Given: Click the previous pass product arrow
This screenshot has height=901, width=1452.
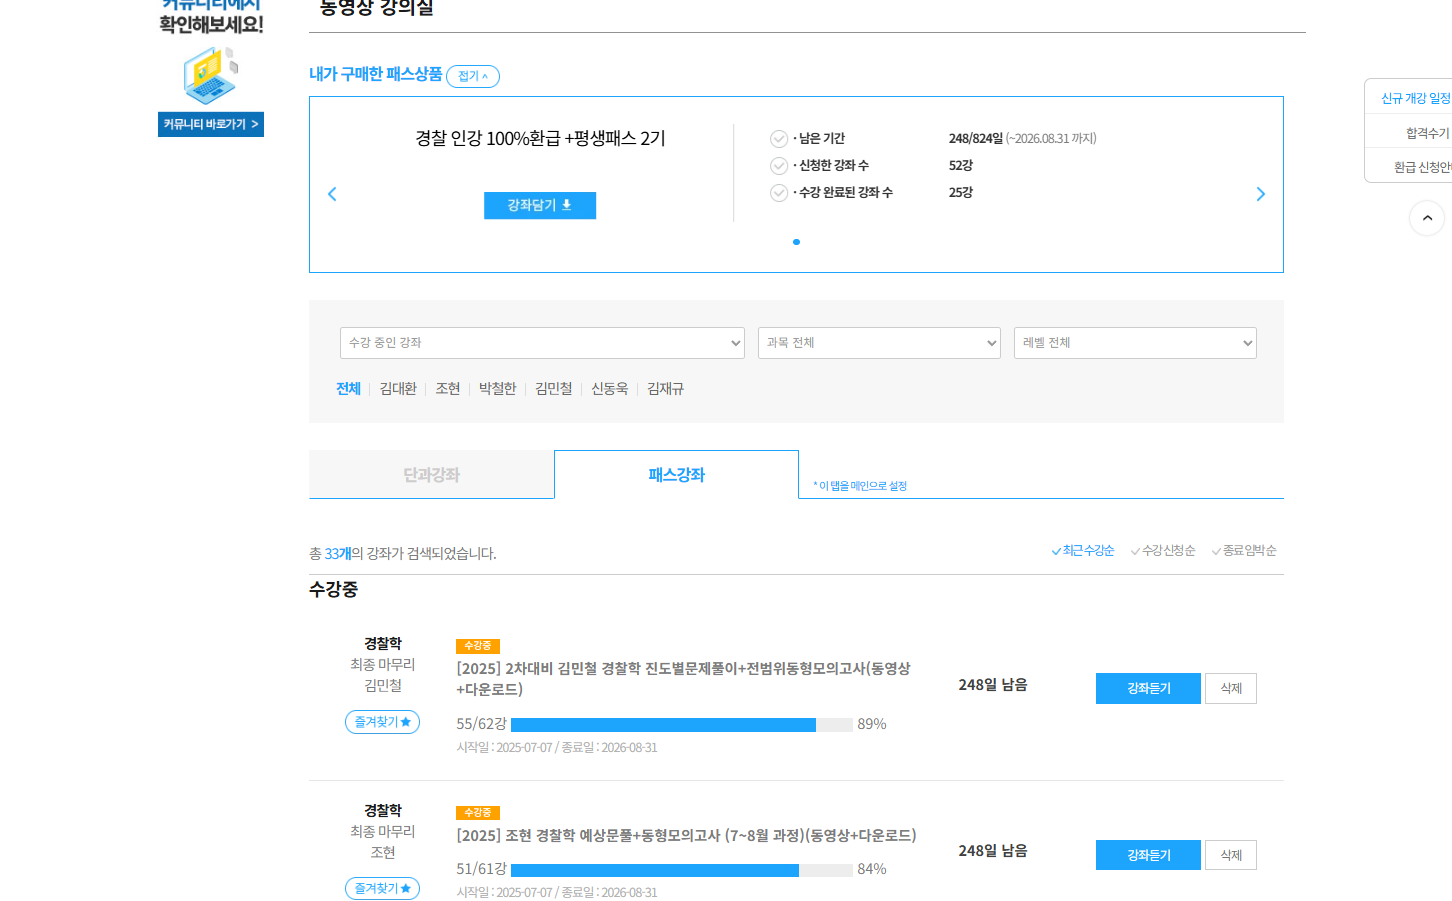Looking at the screenshot, I should (332, 194).
